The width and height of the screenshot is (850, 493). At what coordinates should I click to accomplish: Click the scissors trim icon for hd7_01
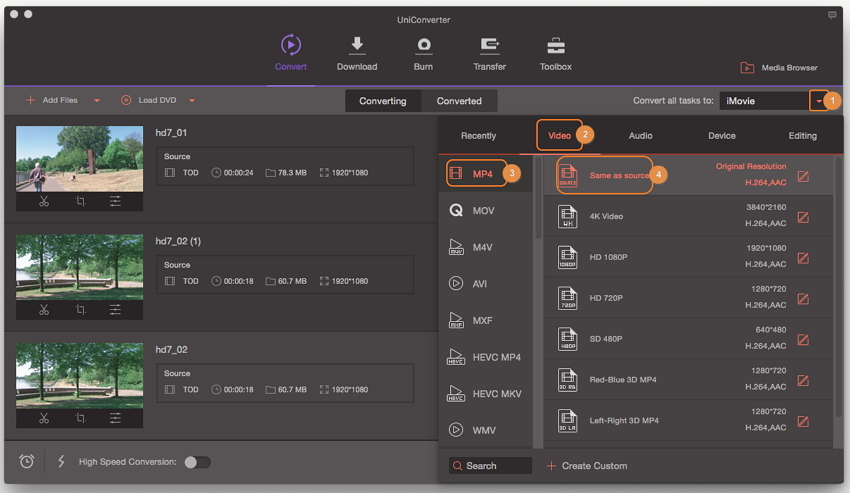click(x=44, y=201)
